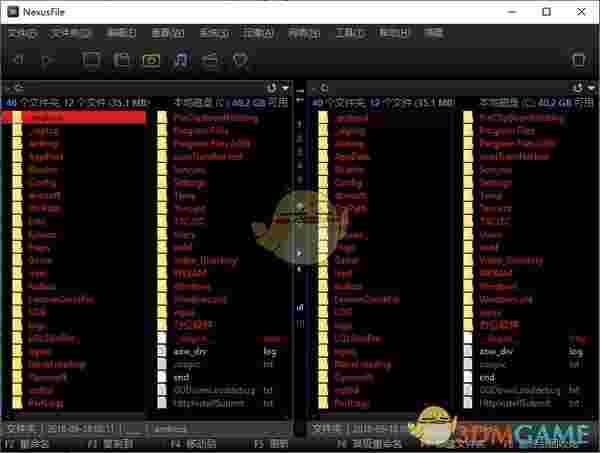Screen dimensions: 600x453
Task: Click the heart favorites toolbar icon
Action: point(241,60)
